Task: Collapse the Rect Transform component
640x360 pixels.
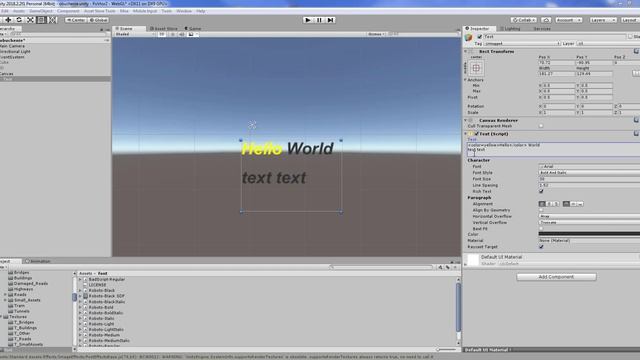Action: pyautogui.click(x=466, y=51)
